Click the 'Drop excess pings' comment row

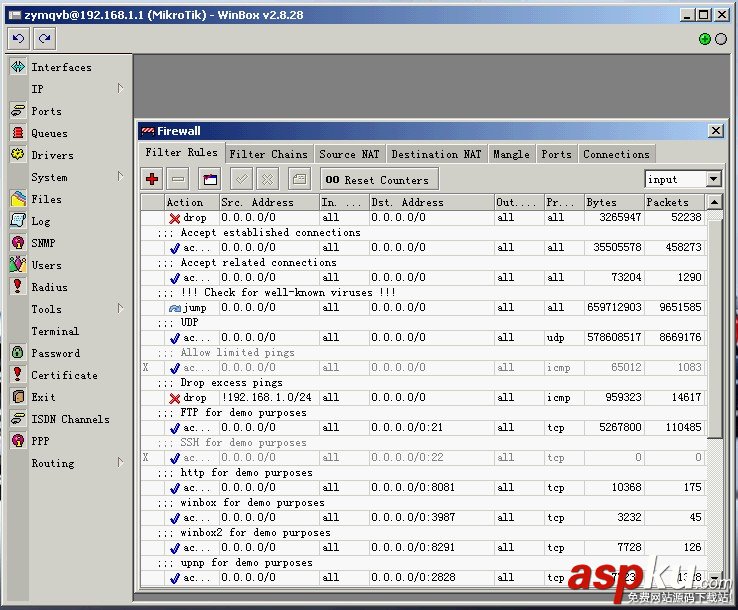pos(232,383)
